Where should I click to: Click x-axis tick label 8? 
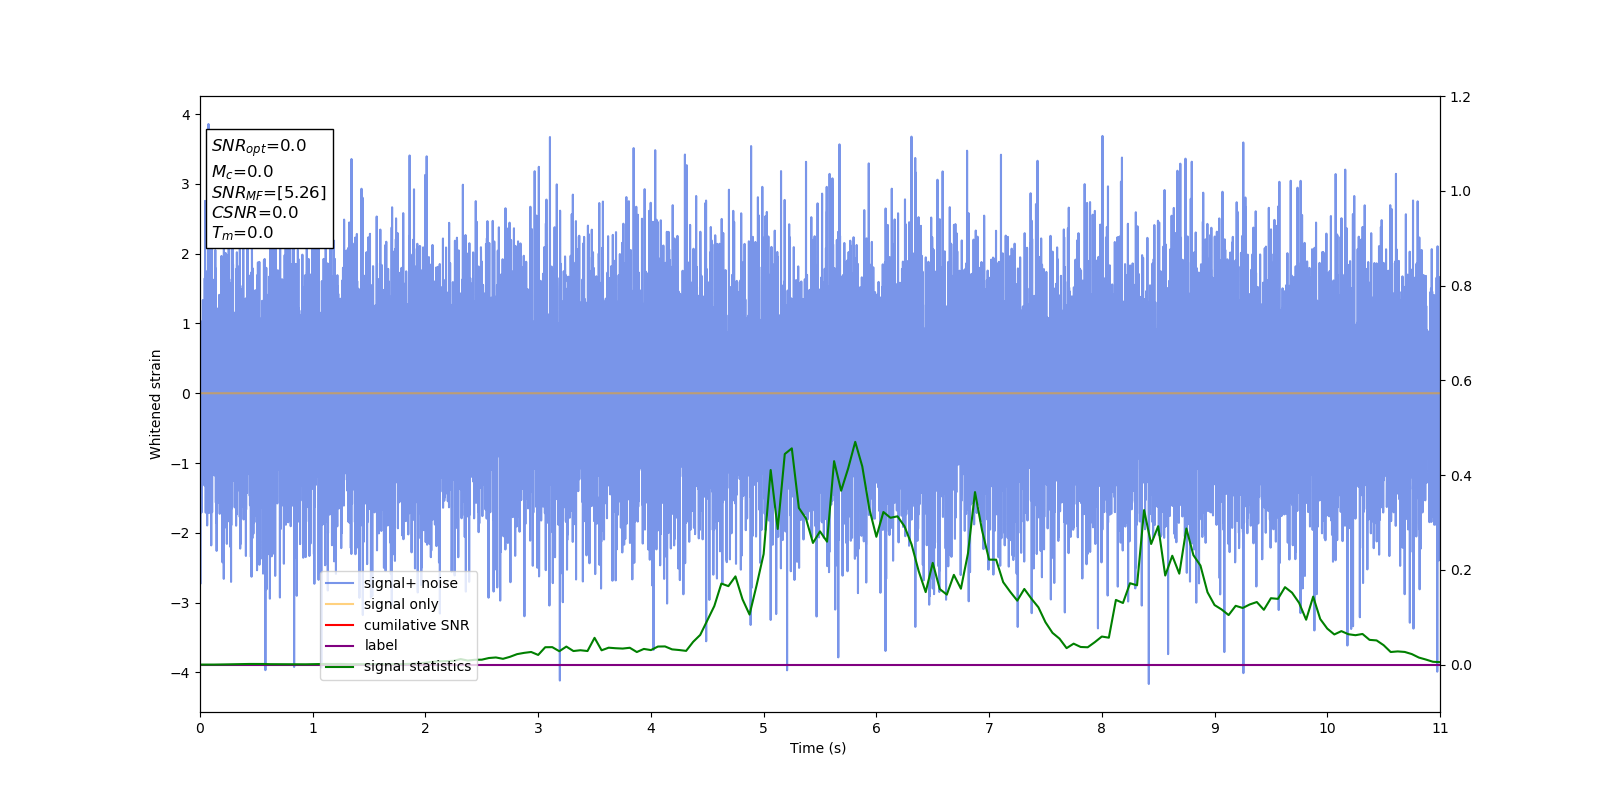click(x=1102, y=728)
